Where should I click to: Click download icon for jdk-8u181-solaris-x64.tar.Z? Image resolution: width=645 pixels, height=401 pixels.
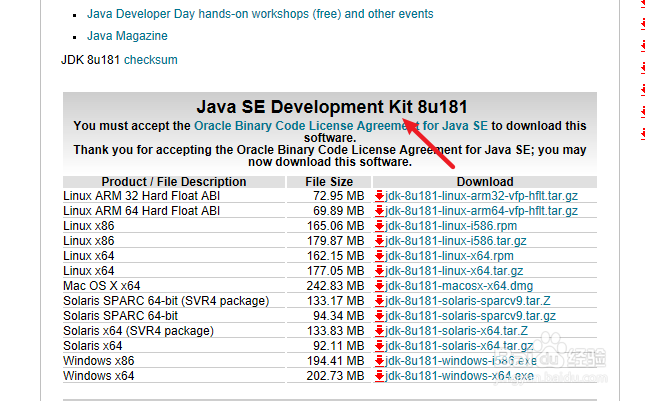tap(379, 331)
